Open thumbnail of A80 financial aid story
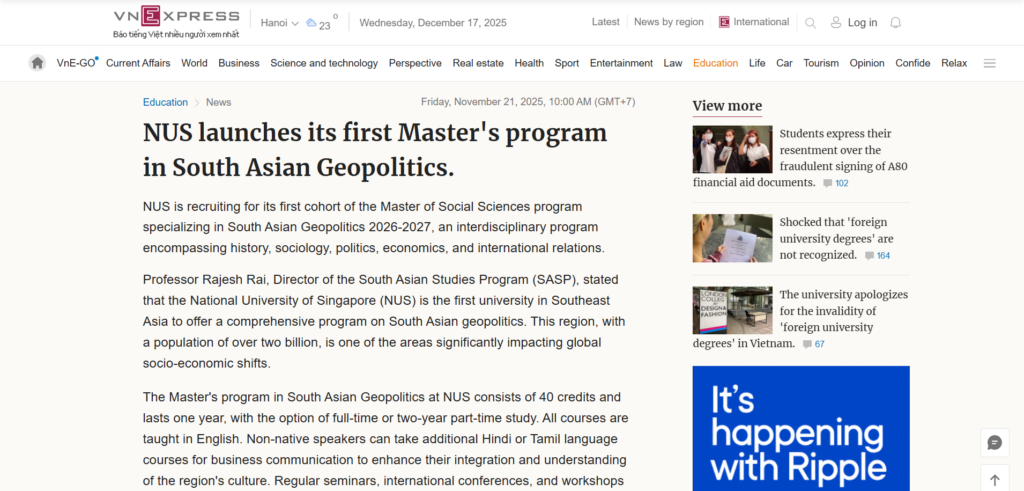 coord(732,149)
